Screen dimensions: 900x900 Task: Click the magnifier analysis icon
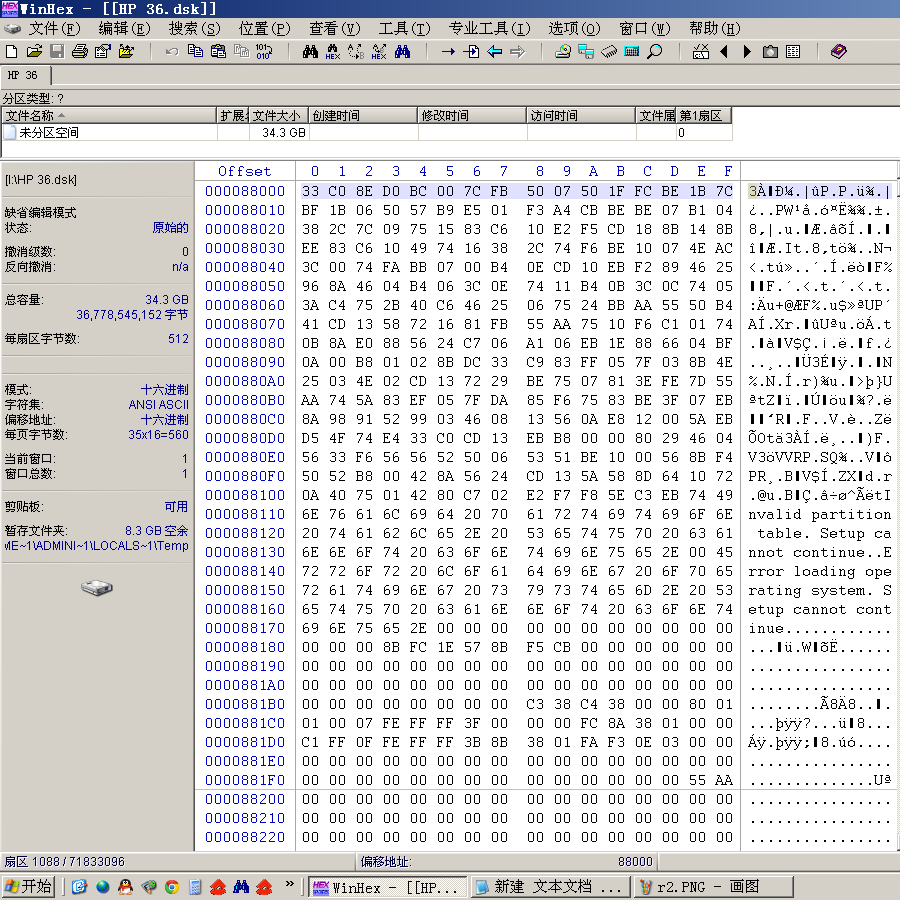(654, 52)
